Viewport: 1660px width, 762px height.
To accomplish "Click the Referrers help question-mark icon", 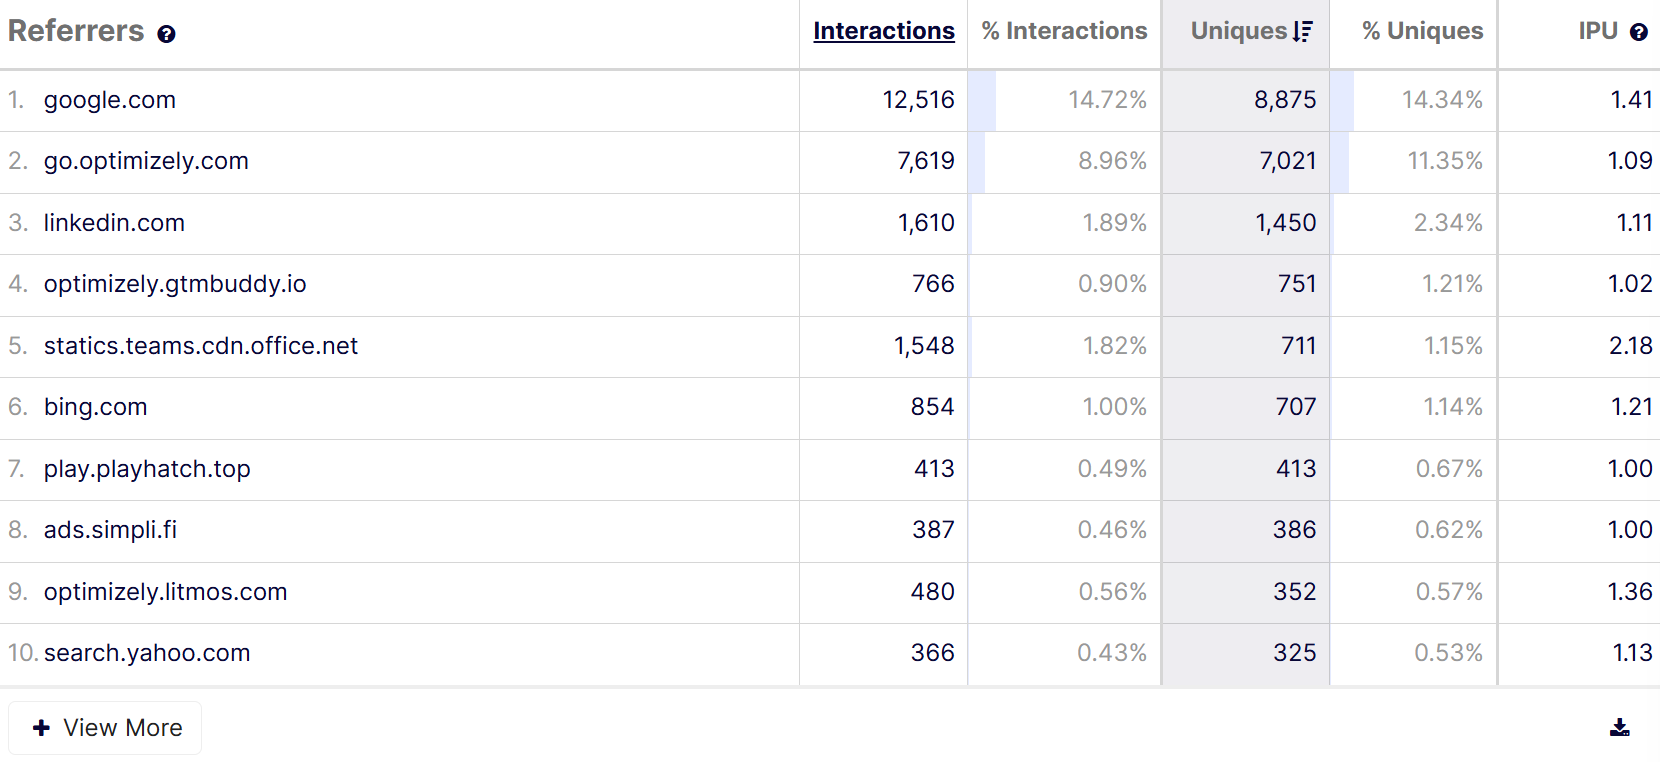I will pos(167,34).
